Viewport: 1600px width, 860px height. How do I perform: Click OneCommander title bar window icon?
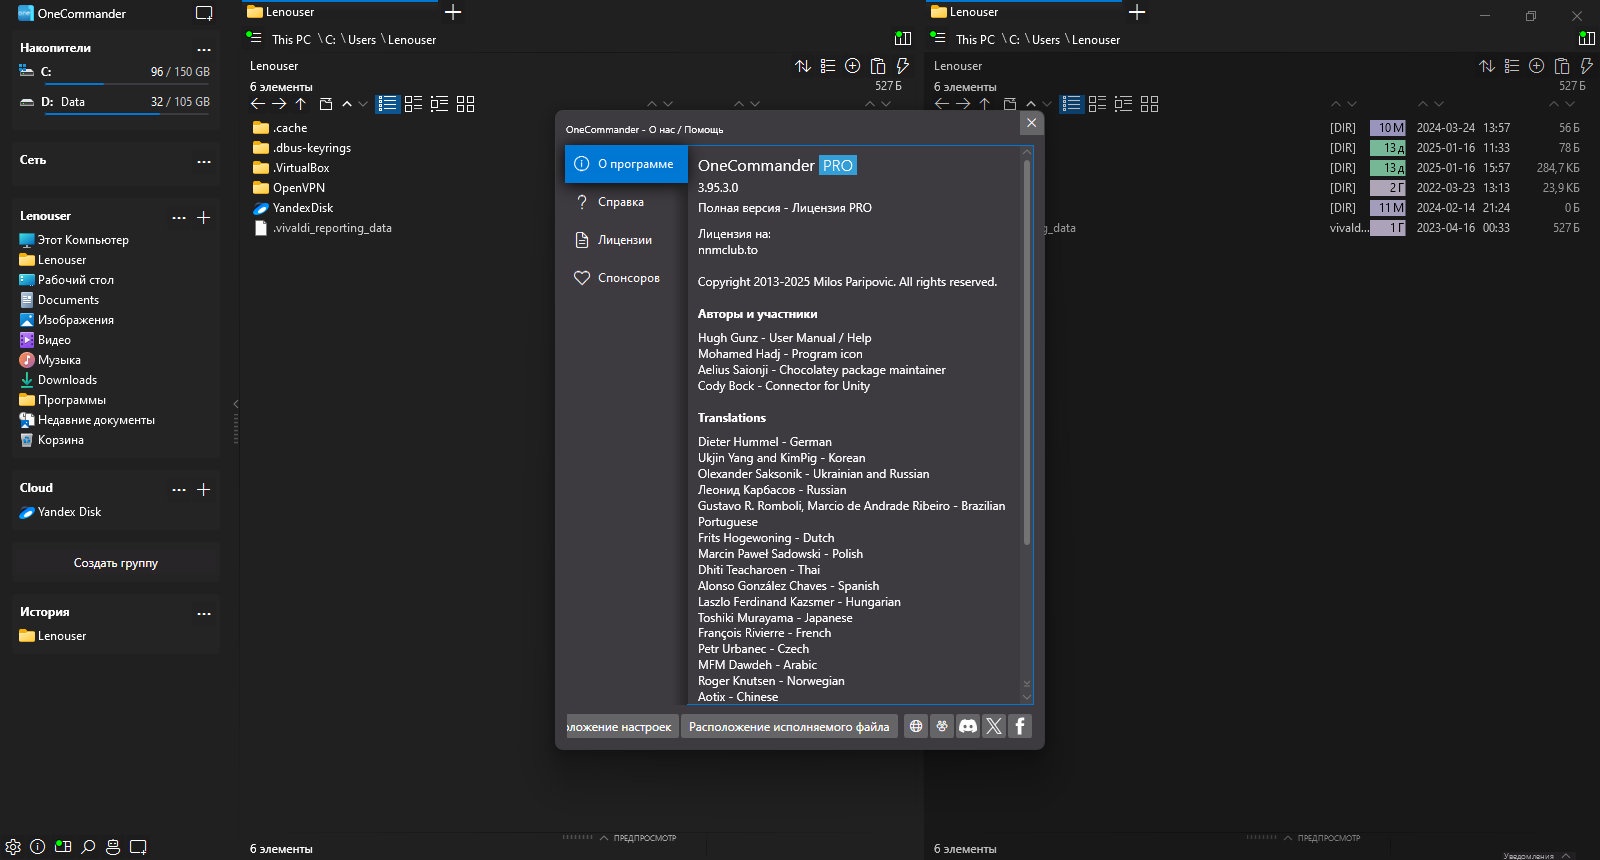204,14
